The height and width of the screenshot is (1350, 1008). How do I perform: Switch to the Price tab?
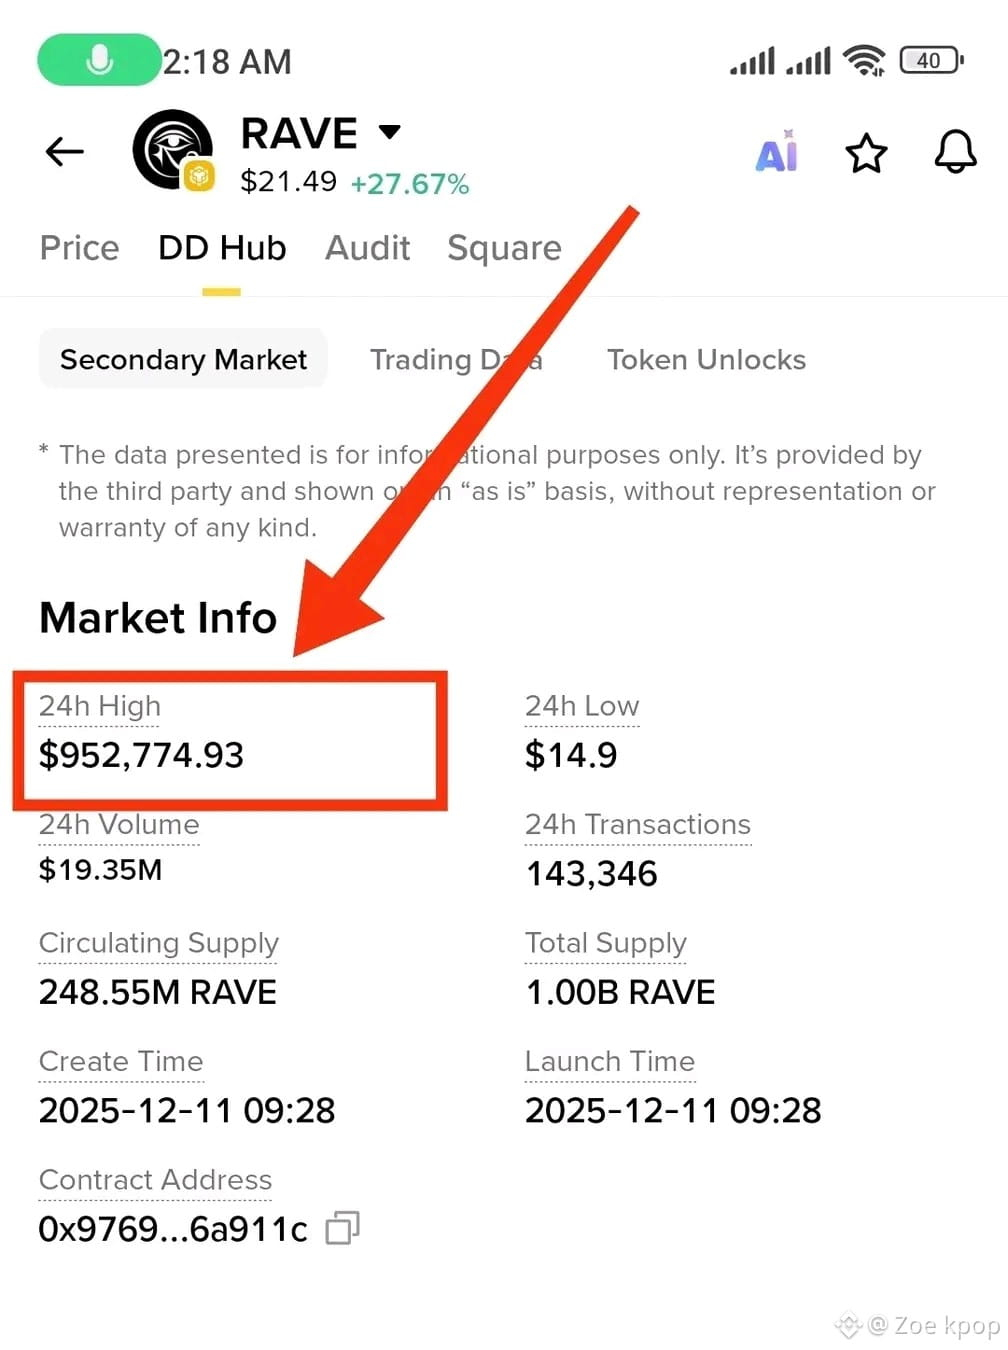pyautogui.click(x=79, y=248)
